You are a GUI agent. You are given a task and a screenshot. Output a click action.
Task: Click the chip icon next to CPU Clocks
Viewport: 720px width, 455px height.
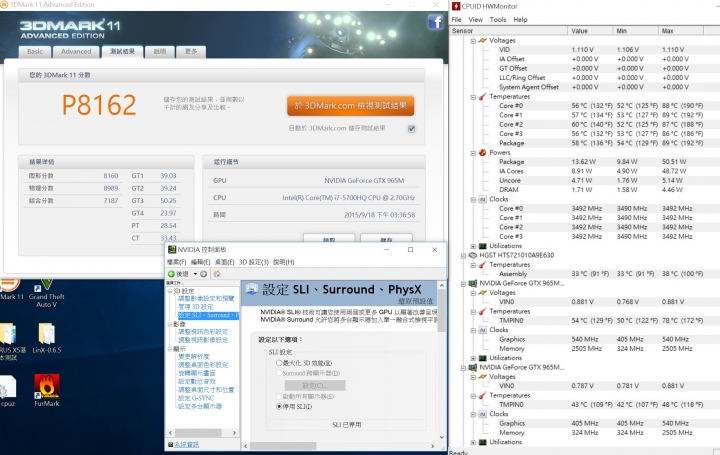point(482,199)
